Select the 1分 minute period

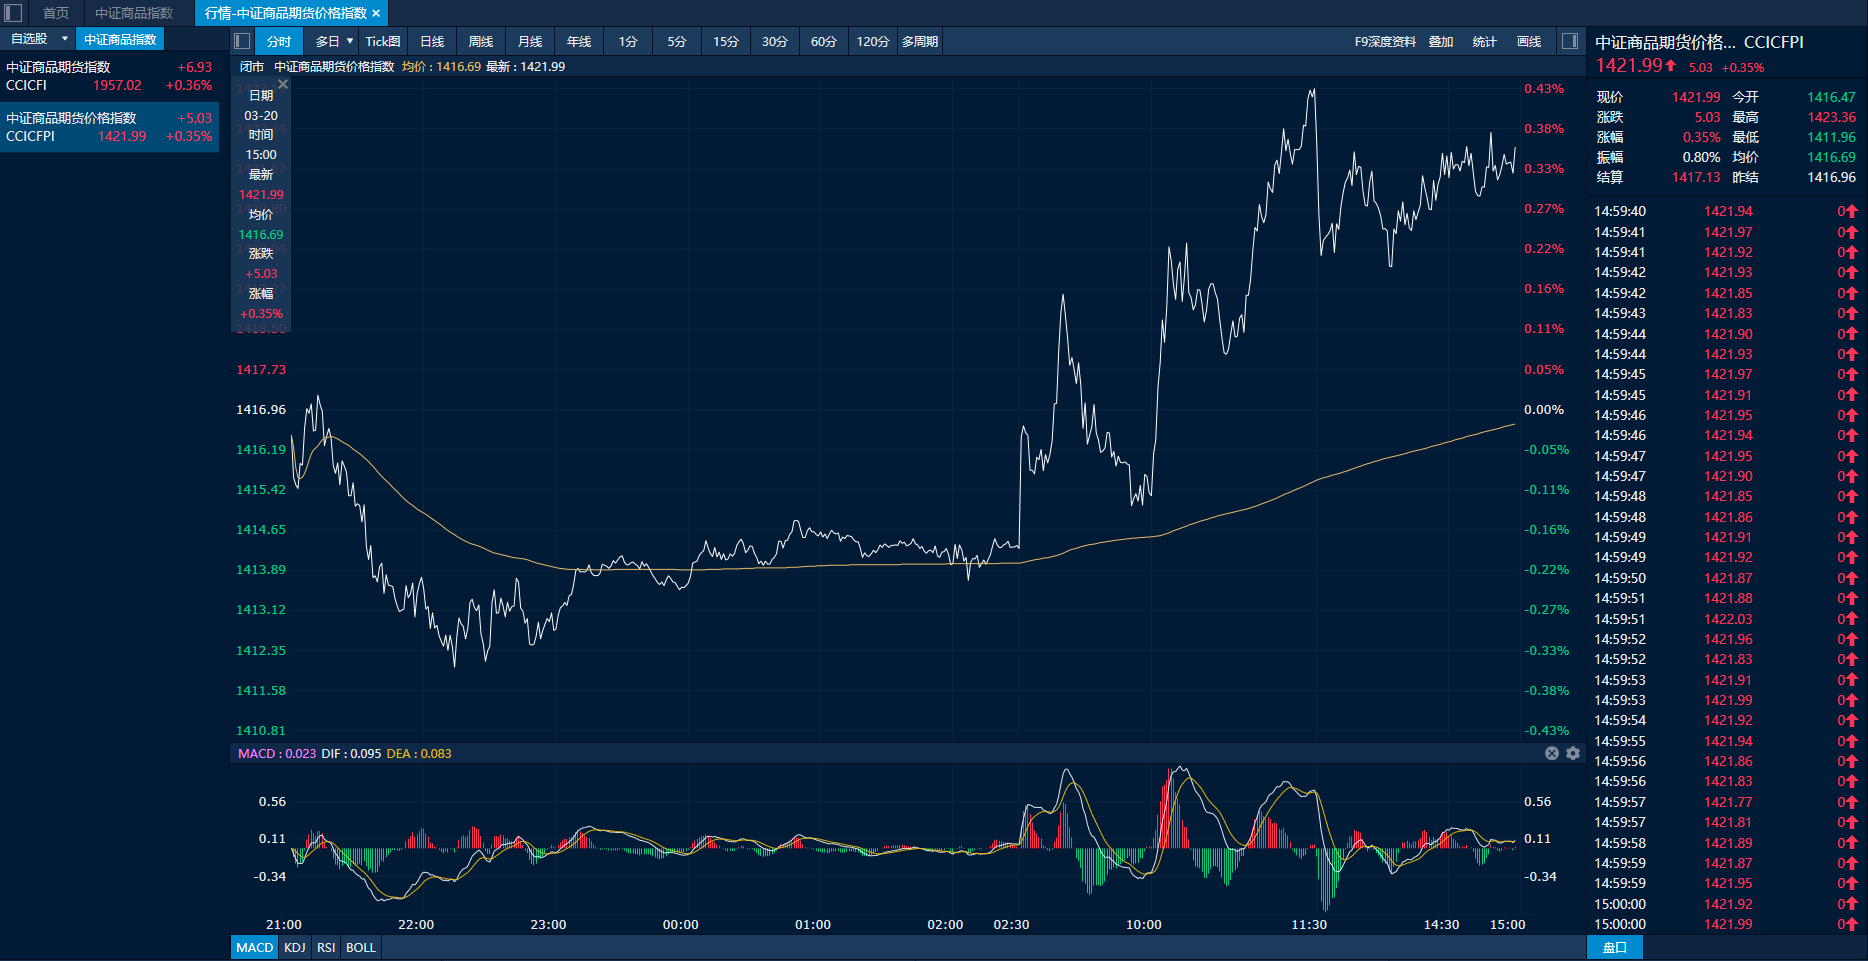tap(628, 41)
